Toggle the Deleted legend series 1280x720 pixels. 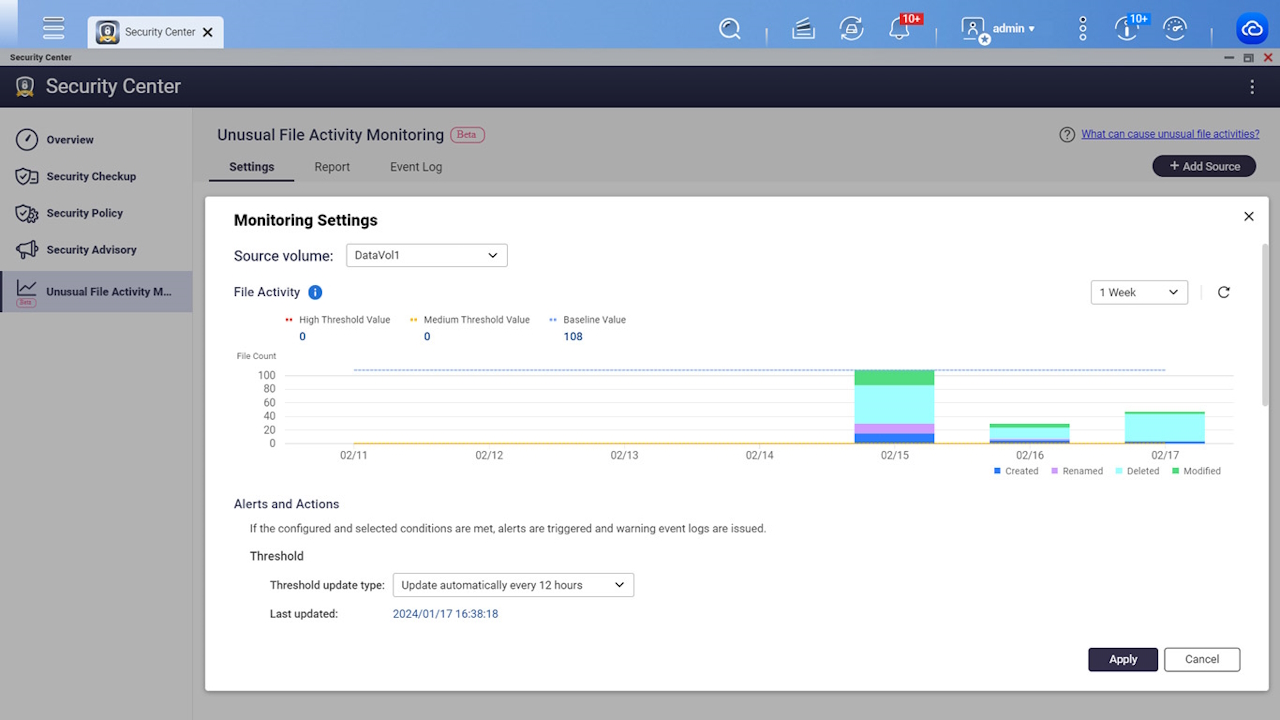click(1137, 471)
